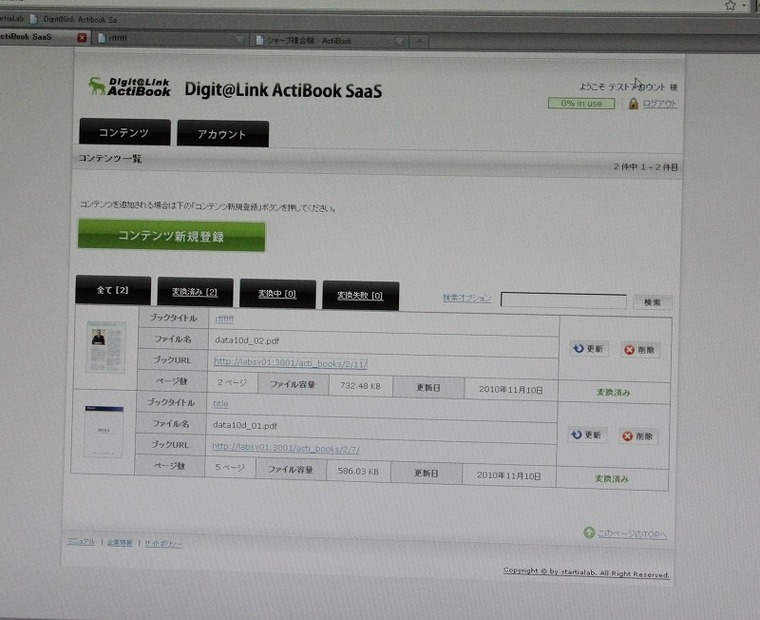Open the thumbnail of data10d_02.pdf
The image size is (760, 620).
tap(106, 347)
